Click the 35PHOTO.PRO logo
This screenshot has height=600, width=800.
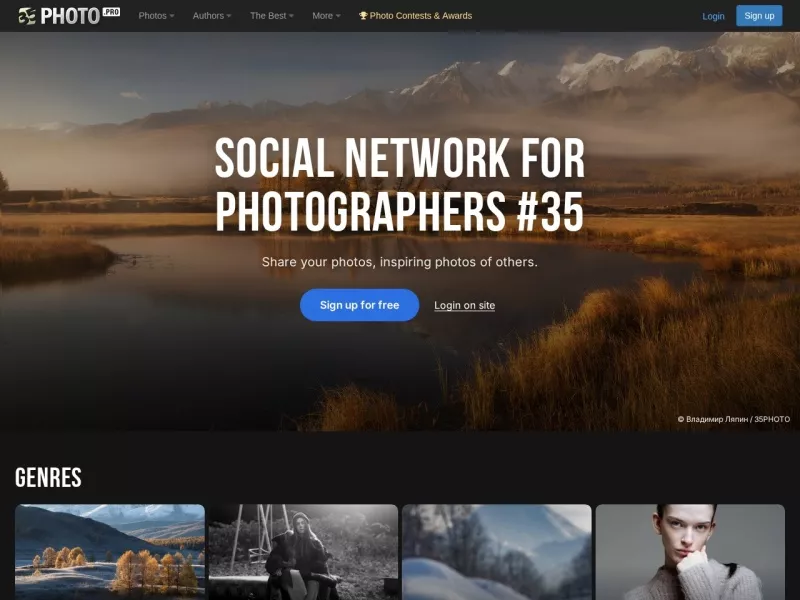click(69, 16)
